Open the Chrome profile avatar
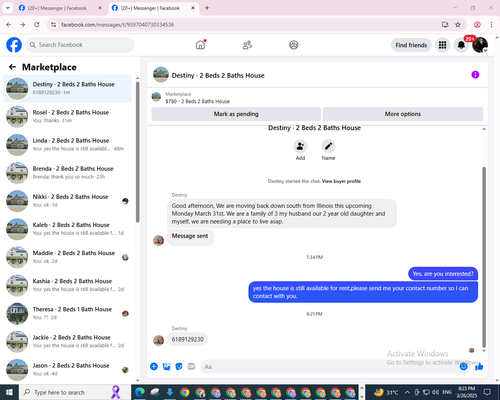Viewport: 500px width, 400px height. click(x=477, y=24)
